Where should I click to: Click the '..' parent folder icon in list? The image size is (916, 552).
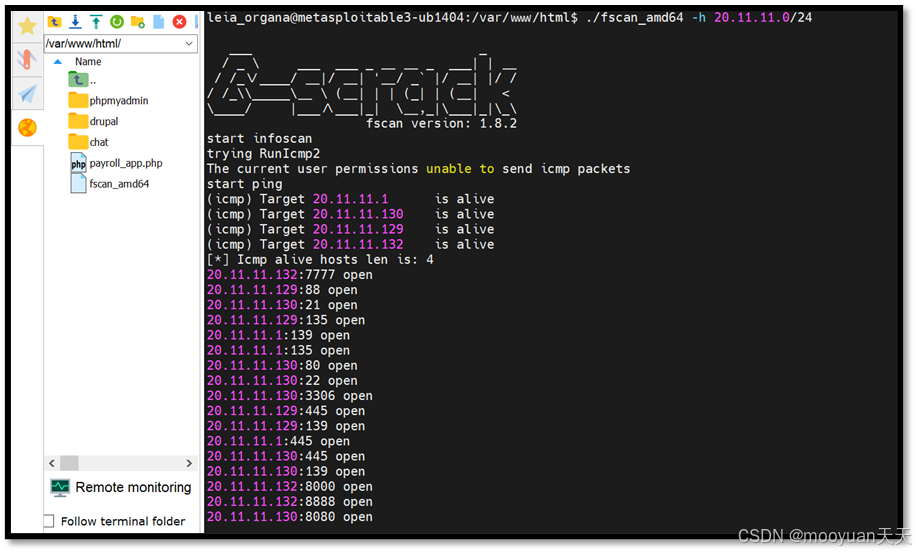click(x=78, y=79)
